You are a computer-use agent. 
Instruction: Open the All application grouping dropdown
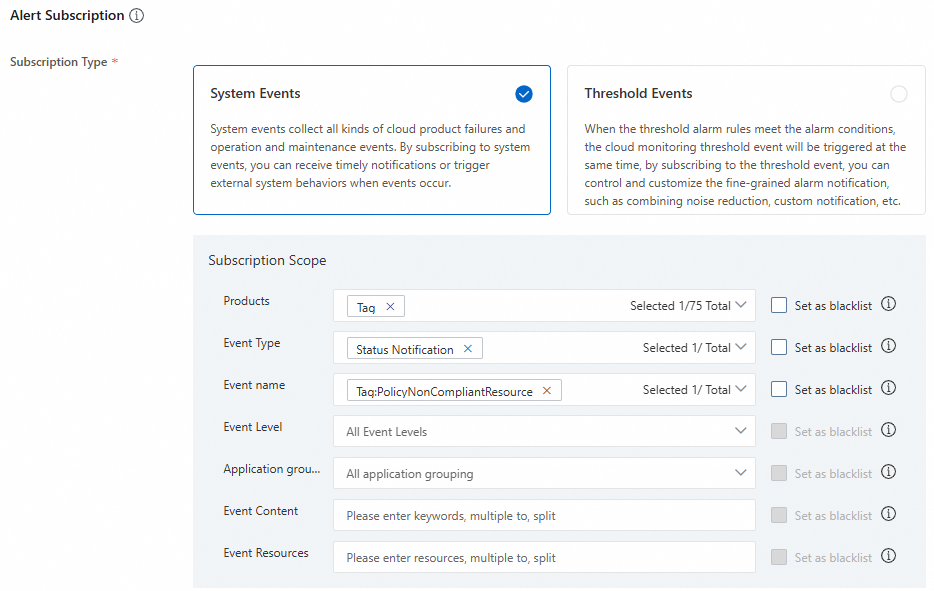pos(544,474)
